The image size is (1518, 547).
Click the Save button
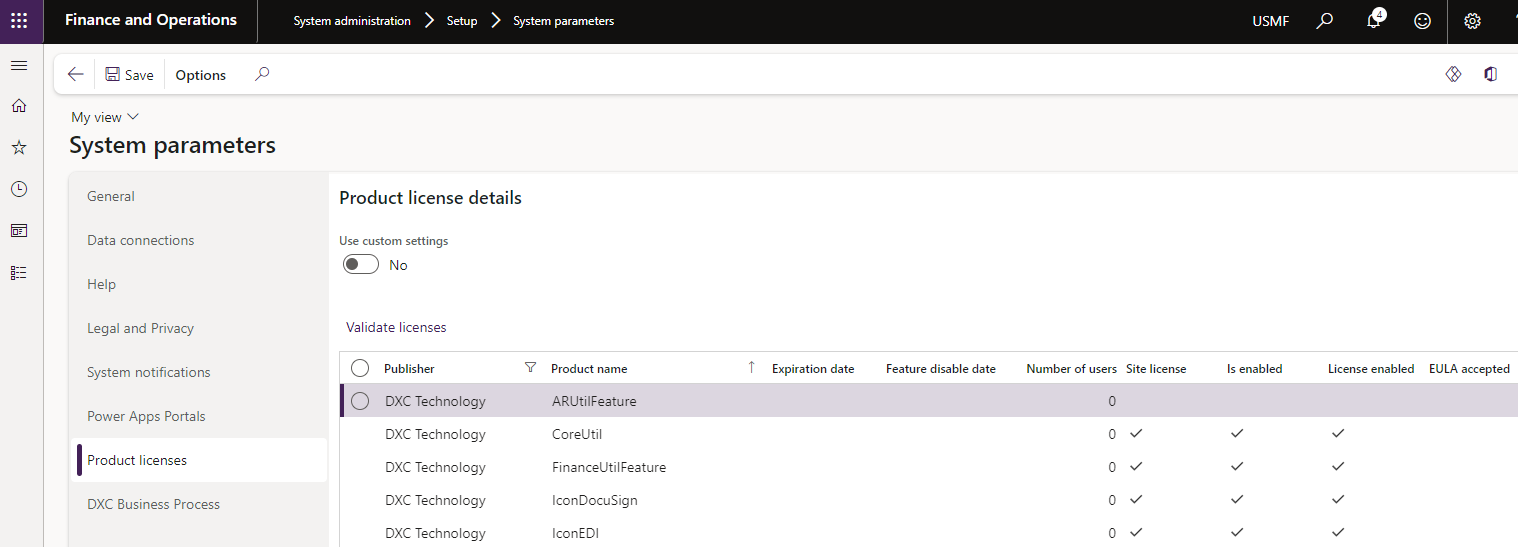pyautogui.click(x=129, y=75)
